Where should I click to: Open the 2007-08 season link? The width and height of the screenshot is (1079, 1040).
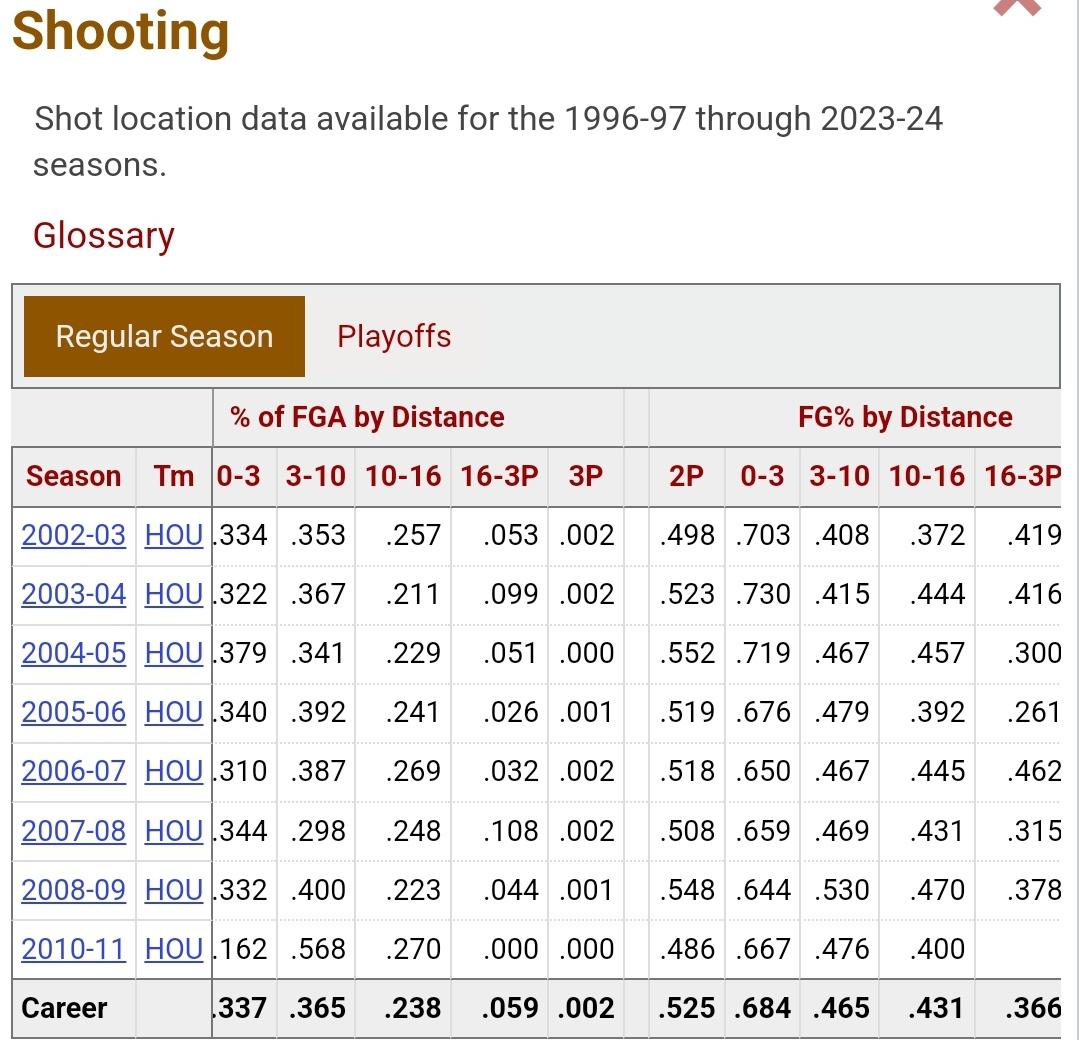click(74, 831)
